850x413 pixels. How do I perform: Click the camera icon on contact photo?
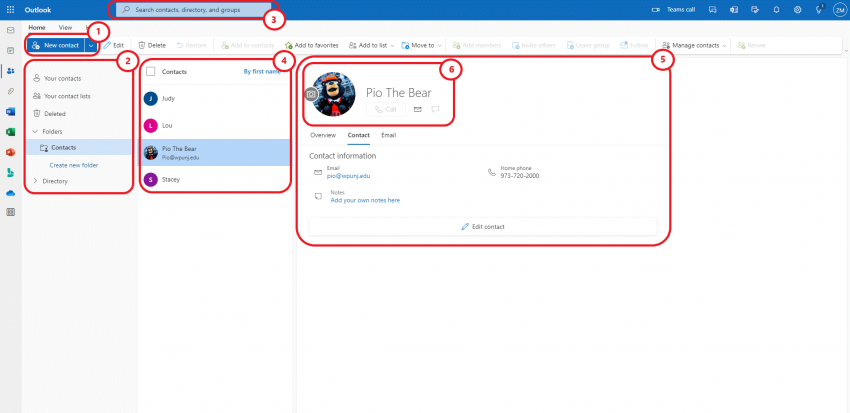coord(310,94)
